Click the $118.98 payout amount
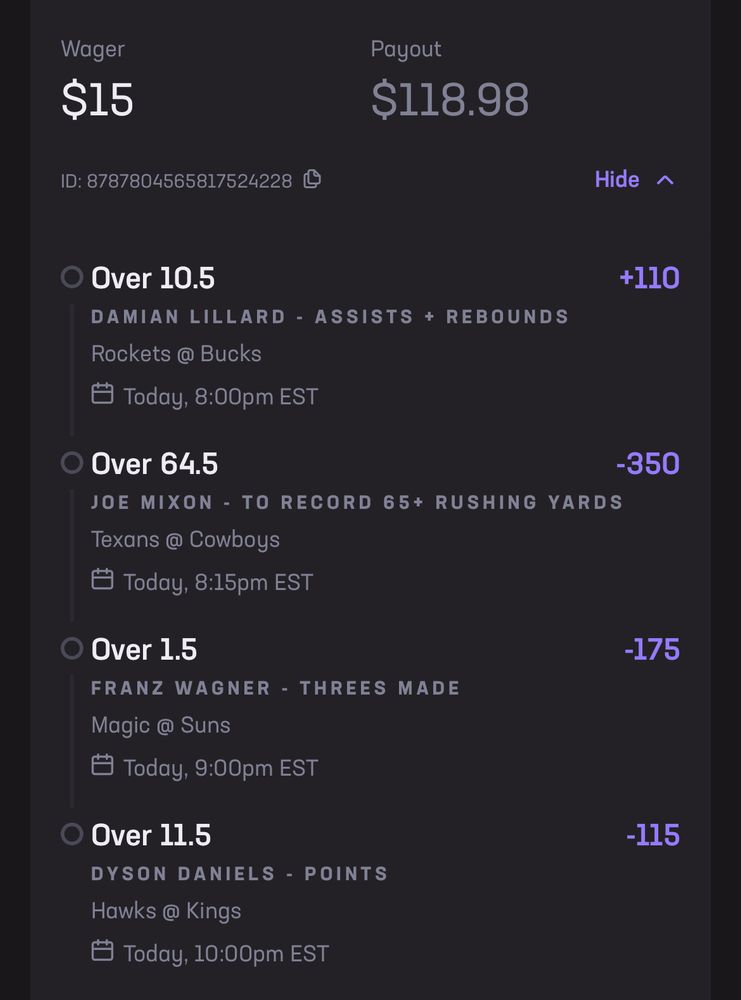The image size is (741, 1000). click(450, 100)
